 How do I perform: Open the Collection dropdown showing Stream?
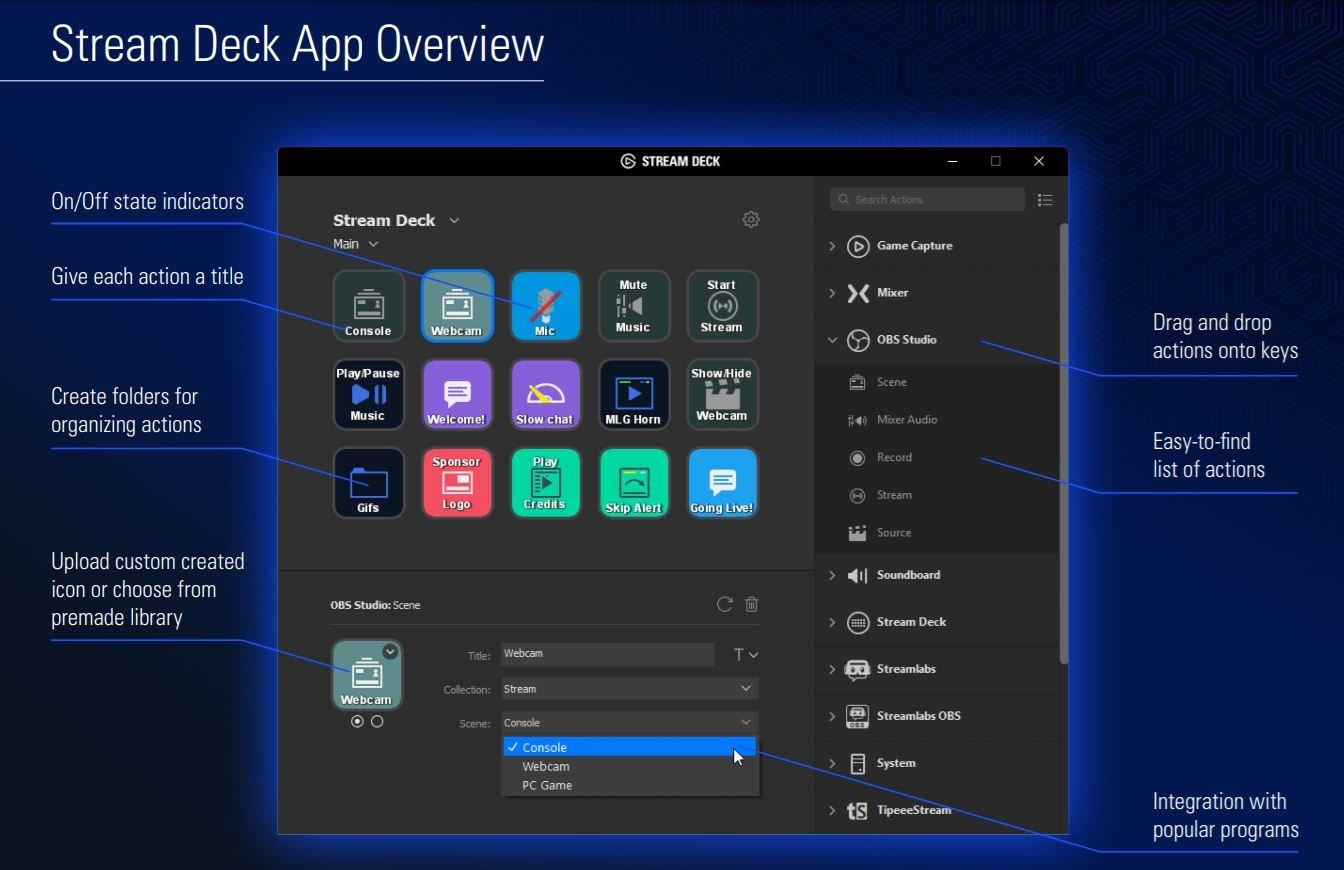pyautogui.click(x=629, y=689)
